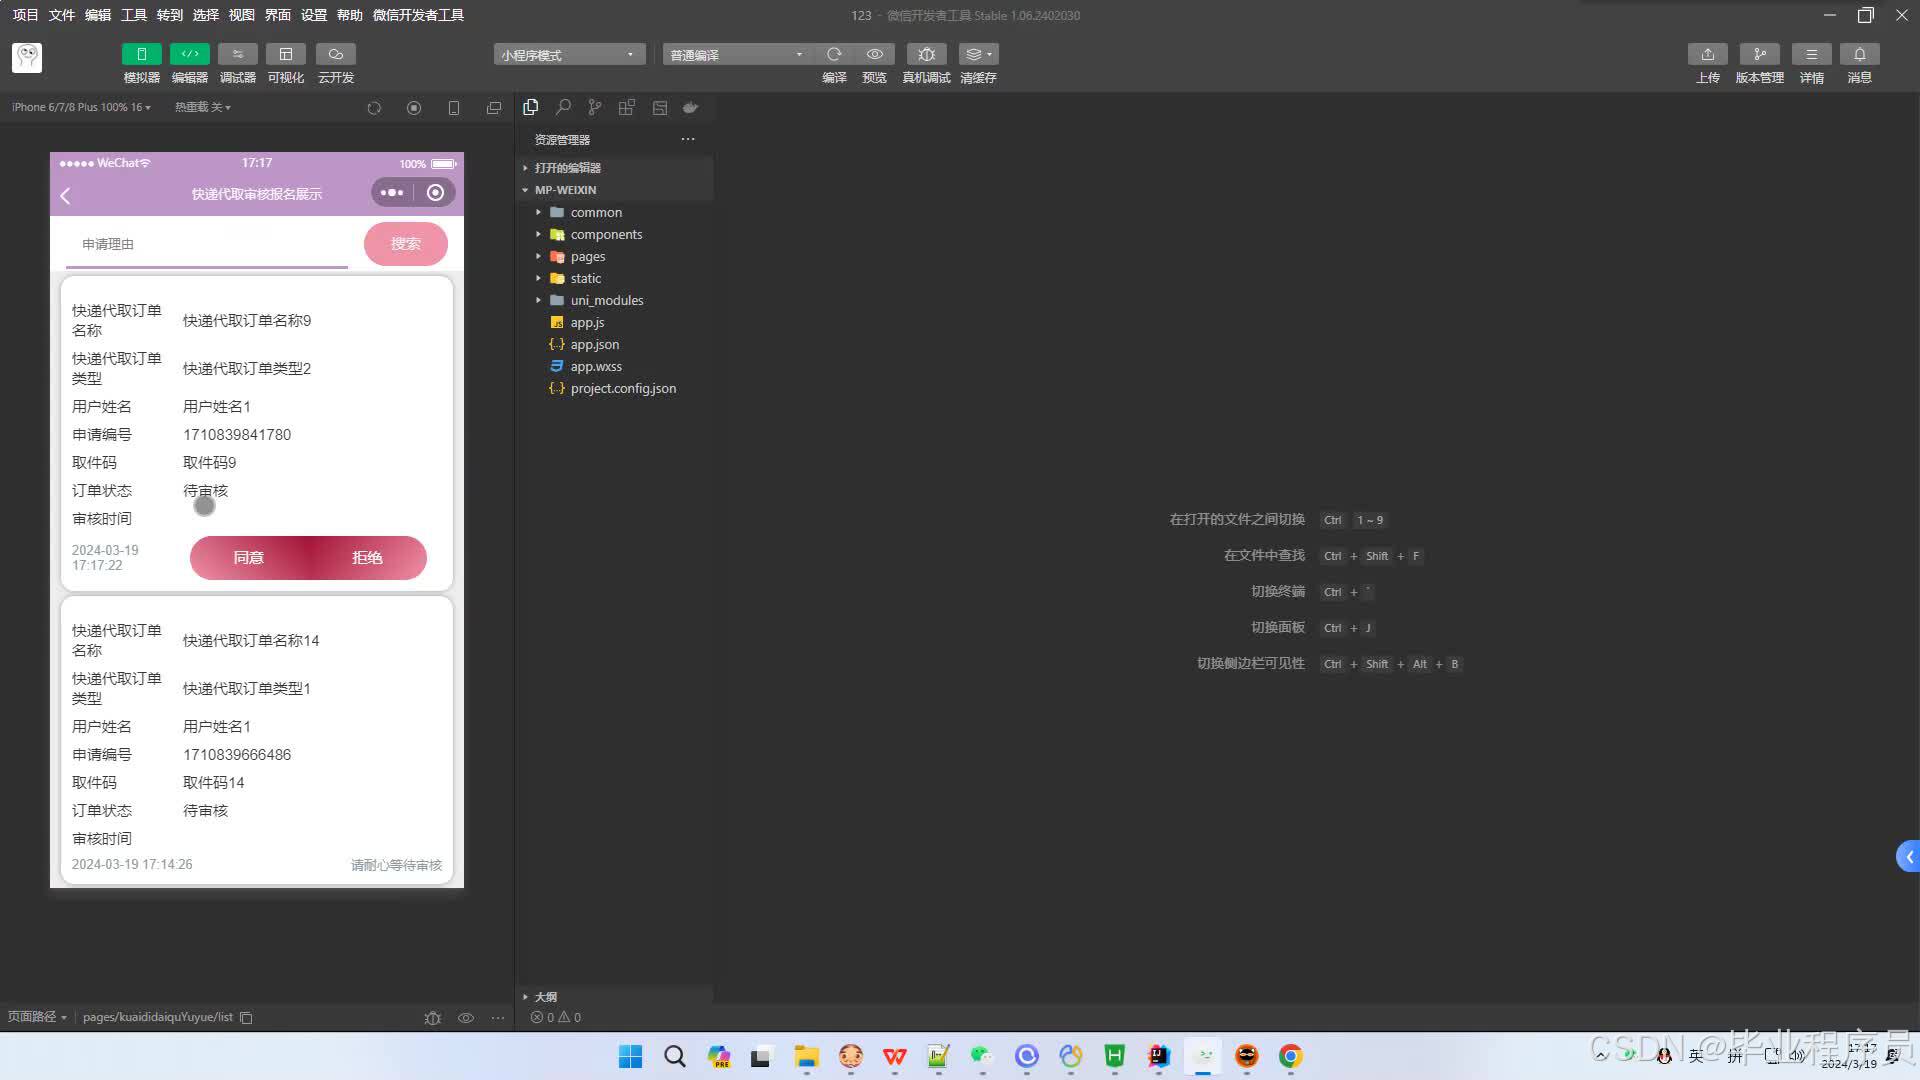Open the 工具 menu

tap(134, 15)
